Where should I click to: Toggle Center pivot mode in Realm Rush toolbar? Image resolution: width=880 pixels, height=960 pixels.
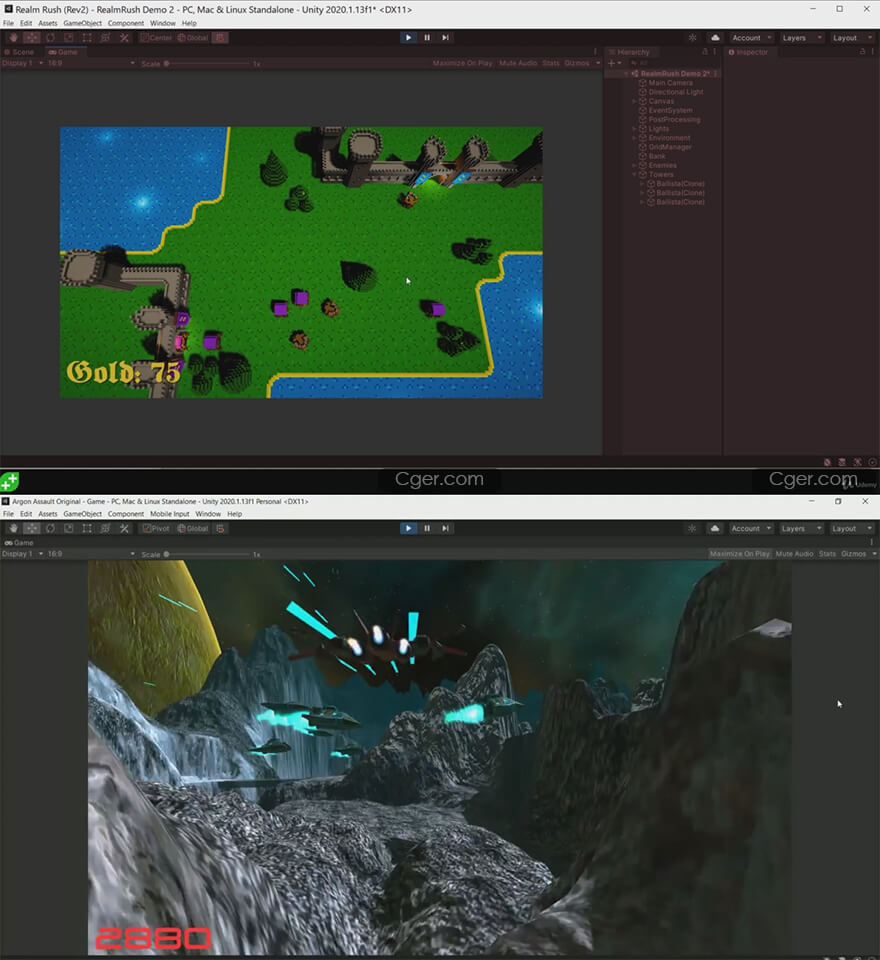(156, 38)
